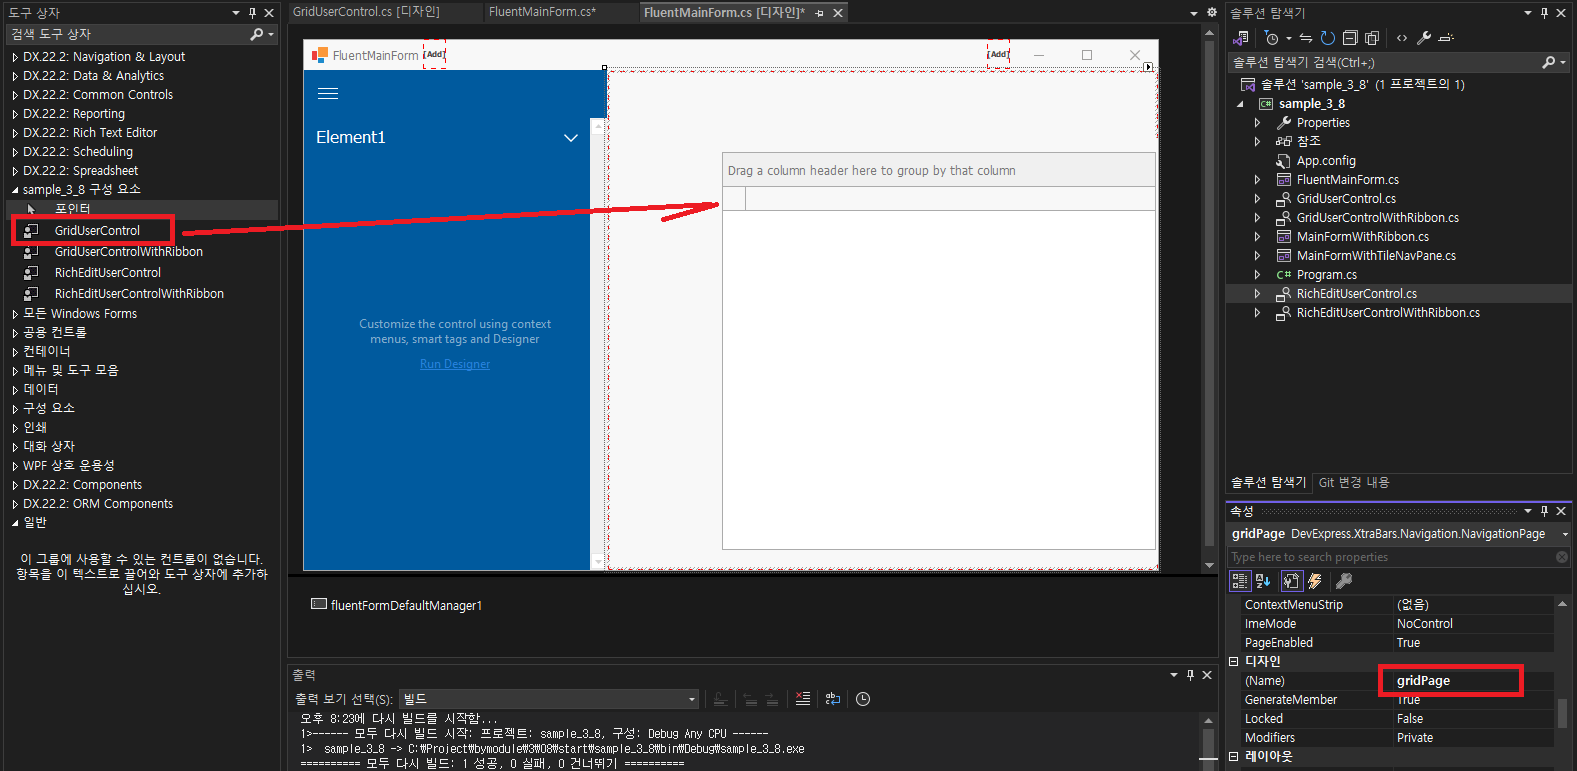Open Properties via the wrench icon

[x=1424, y=38]
